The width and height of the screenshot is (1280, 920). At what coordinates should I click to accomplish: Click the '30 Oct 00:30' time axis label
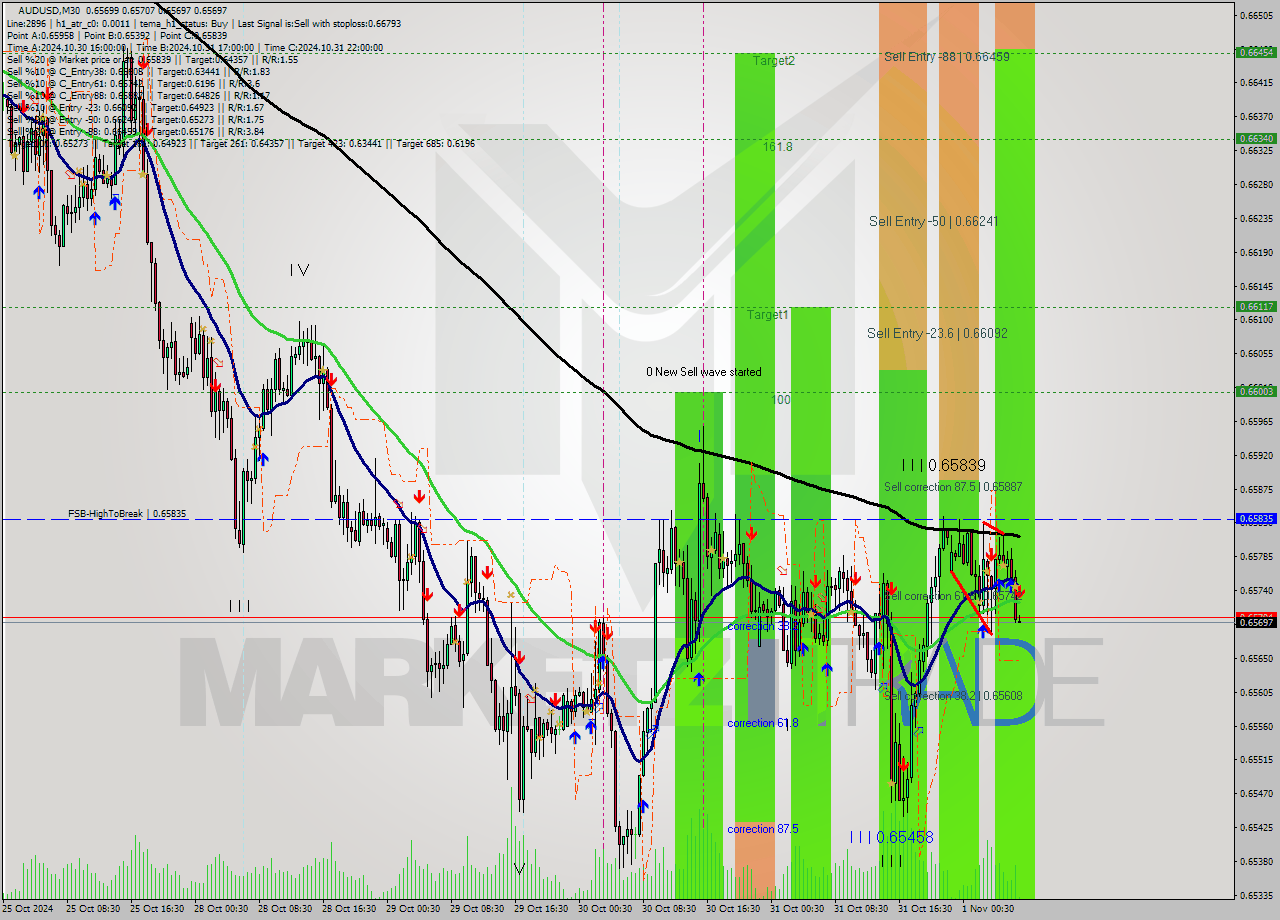pyautogui.click(x=606, y=908)
